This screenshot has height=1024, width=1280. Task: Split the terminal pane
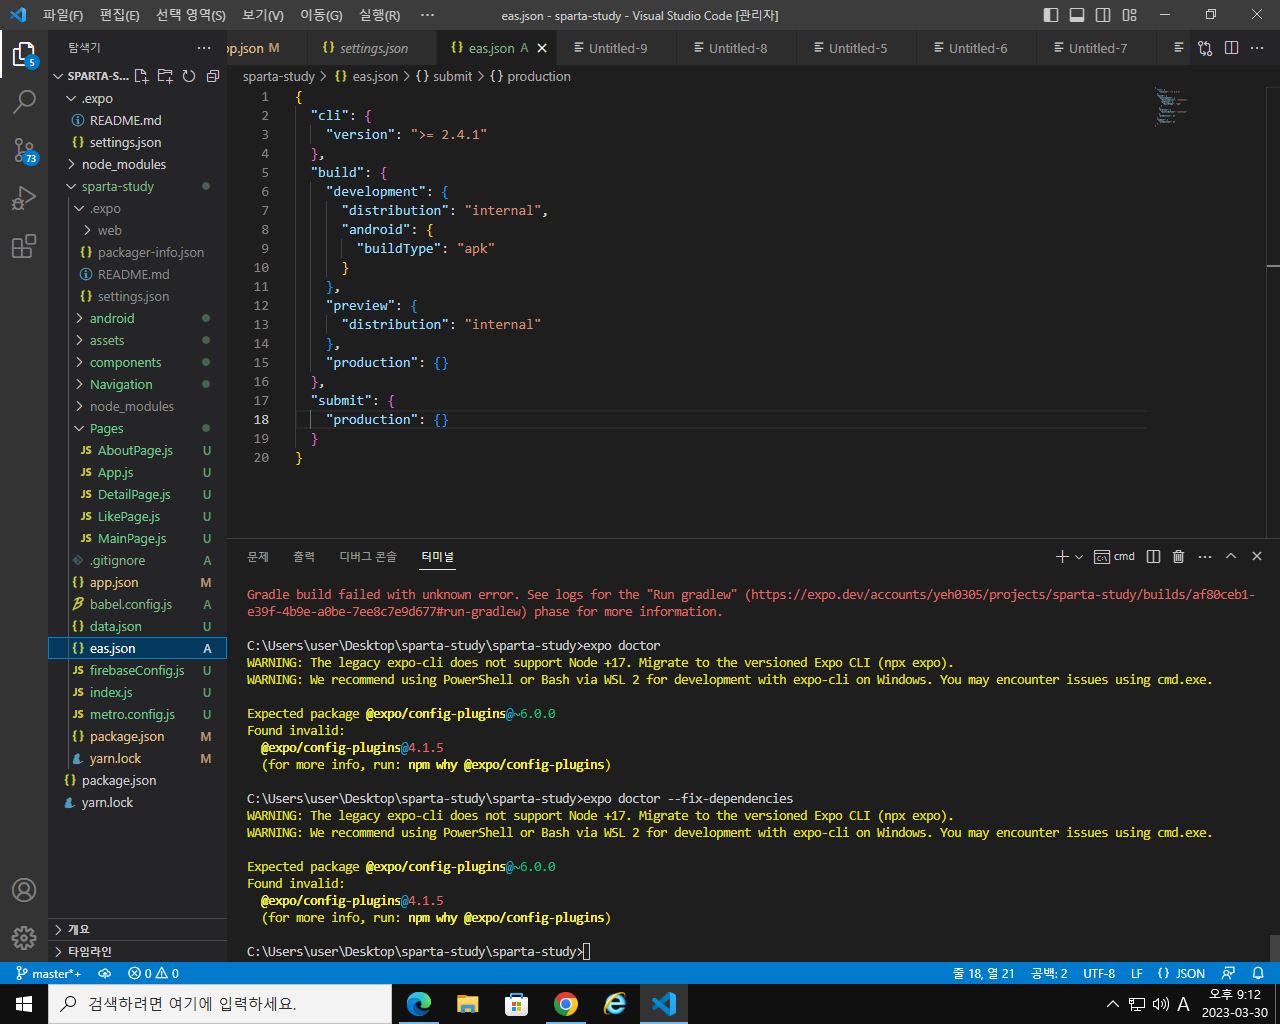[x=1153, y=556]
